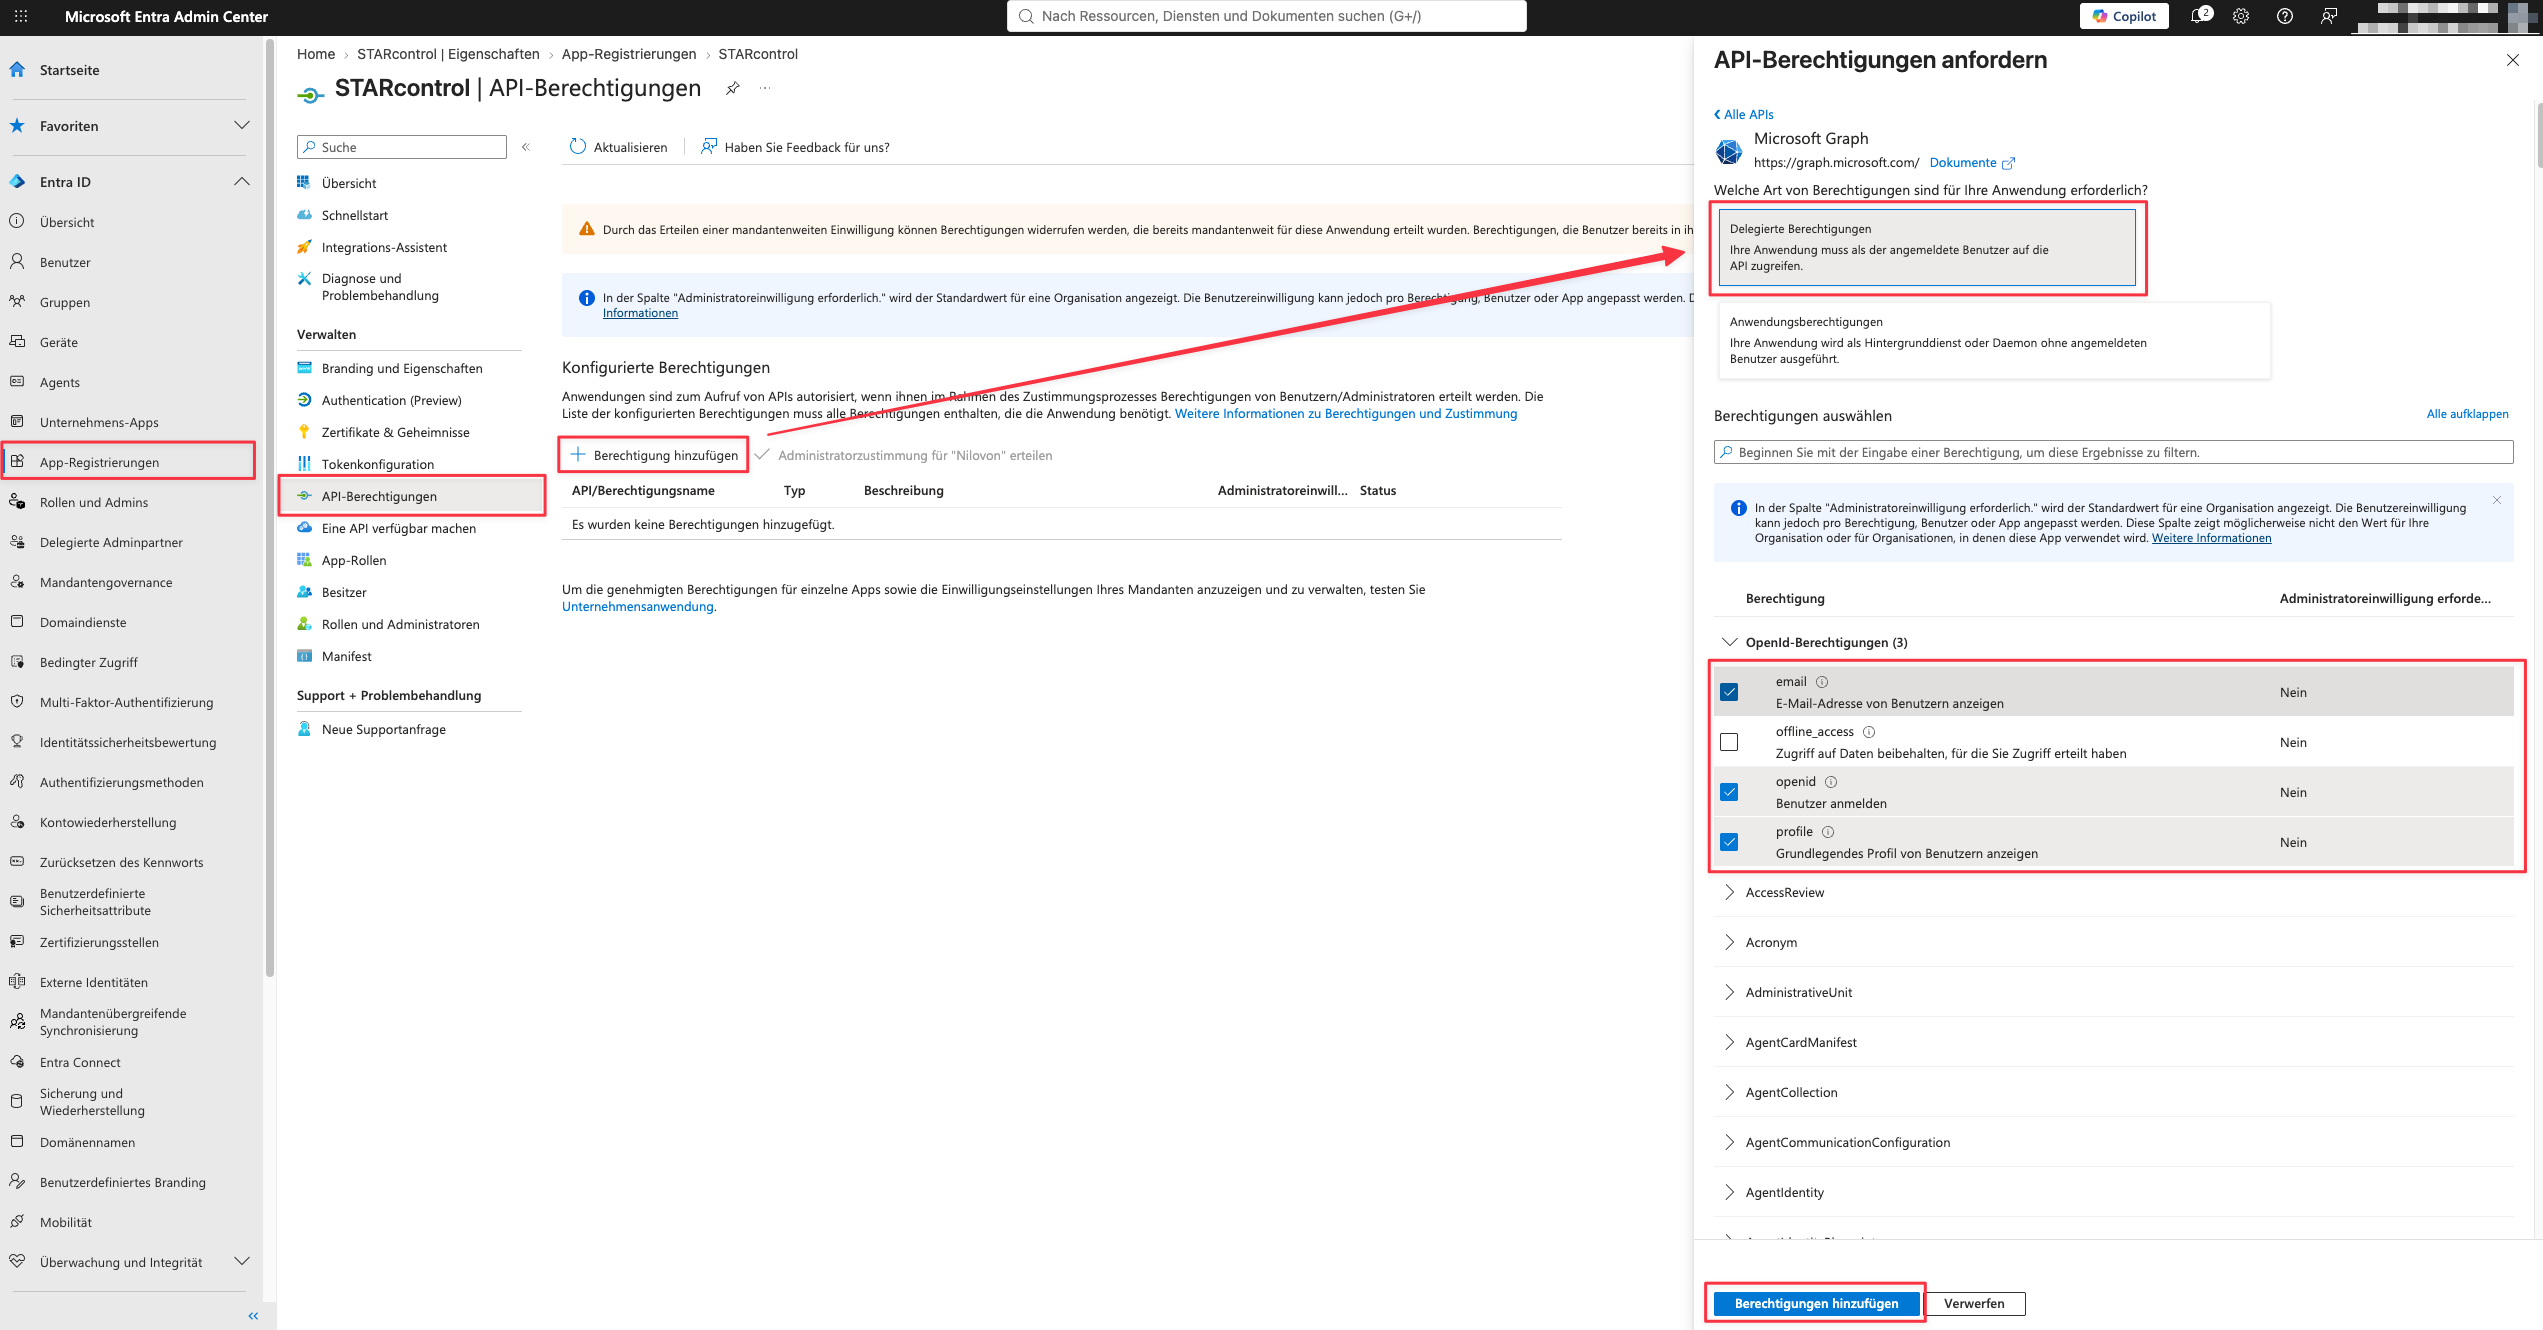
Task: Collapse the OpenId-Berechtigungen group
Action: pyautogui.click(x=1729, y=642)
